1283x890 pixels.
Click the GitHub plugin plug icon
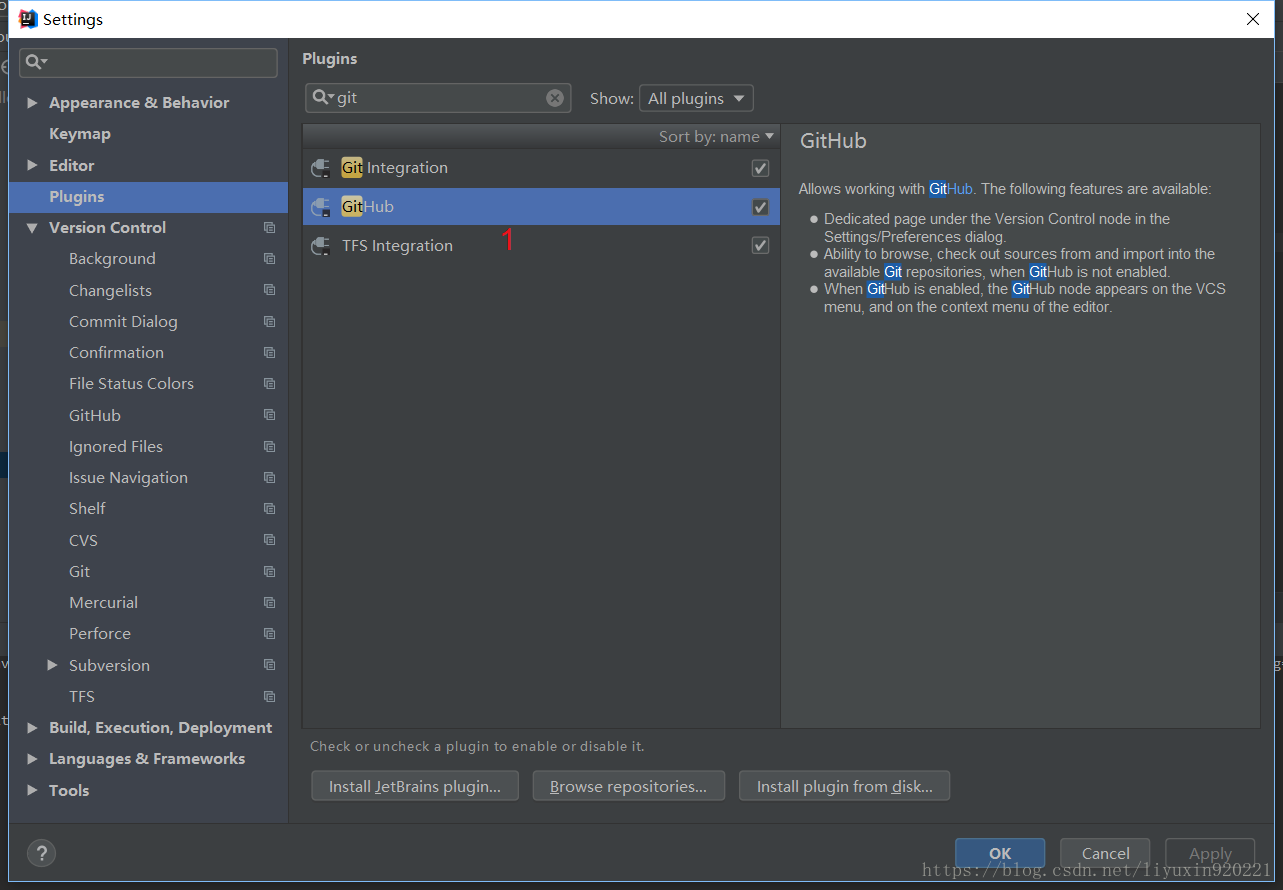(x=320, y=207)
